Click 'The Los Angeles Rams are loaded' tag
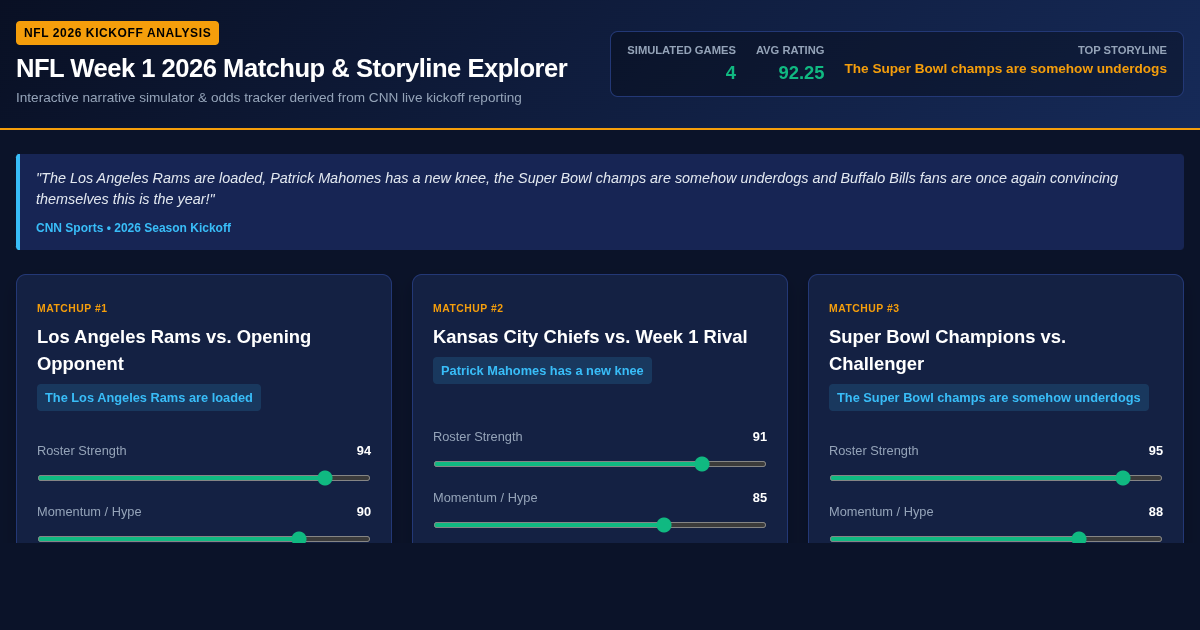Viewport: 1200px width, 630px height. click(149, 398)
